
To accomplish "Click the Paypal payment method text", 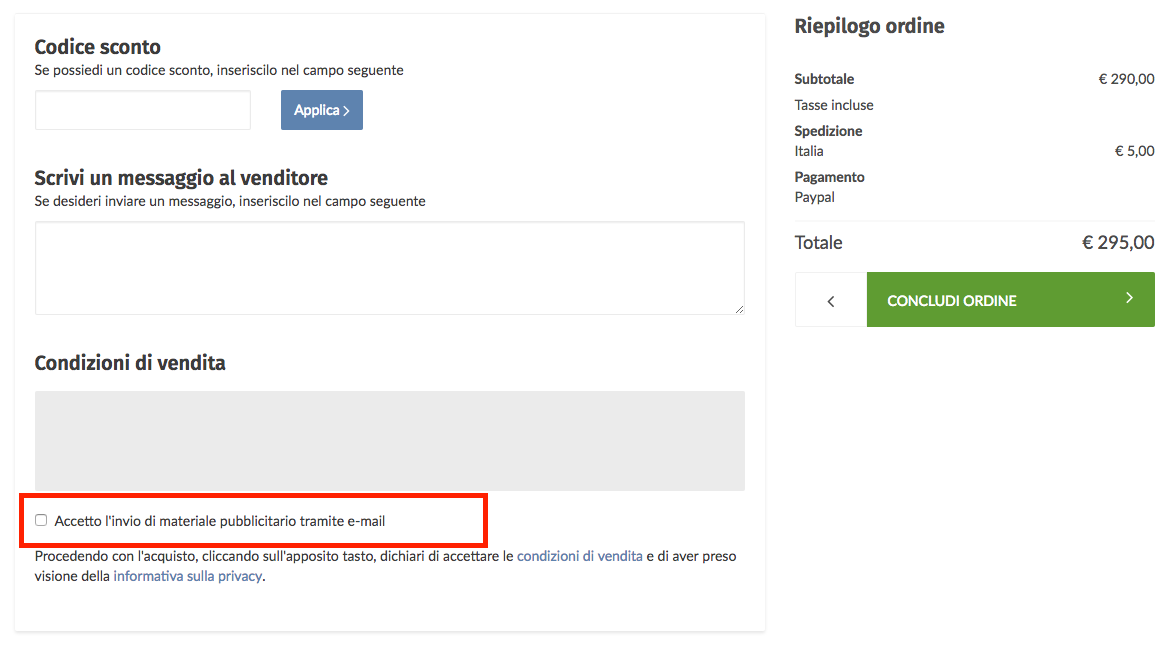I will click(x=814, y=197).
